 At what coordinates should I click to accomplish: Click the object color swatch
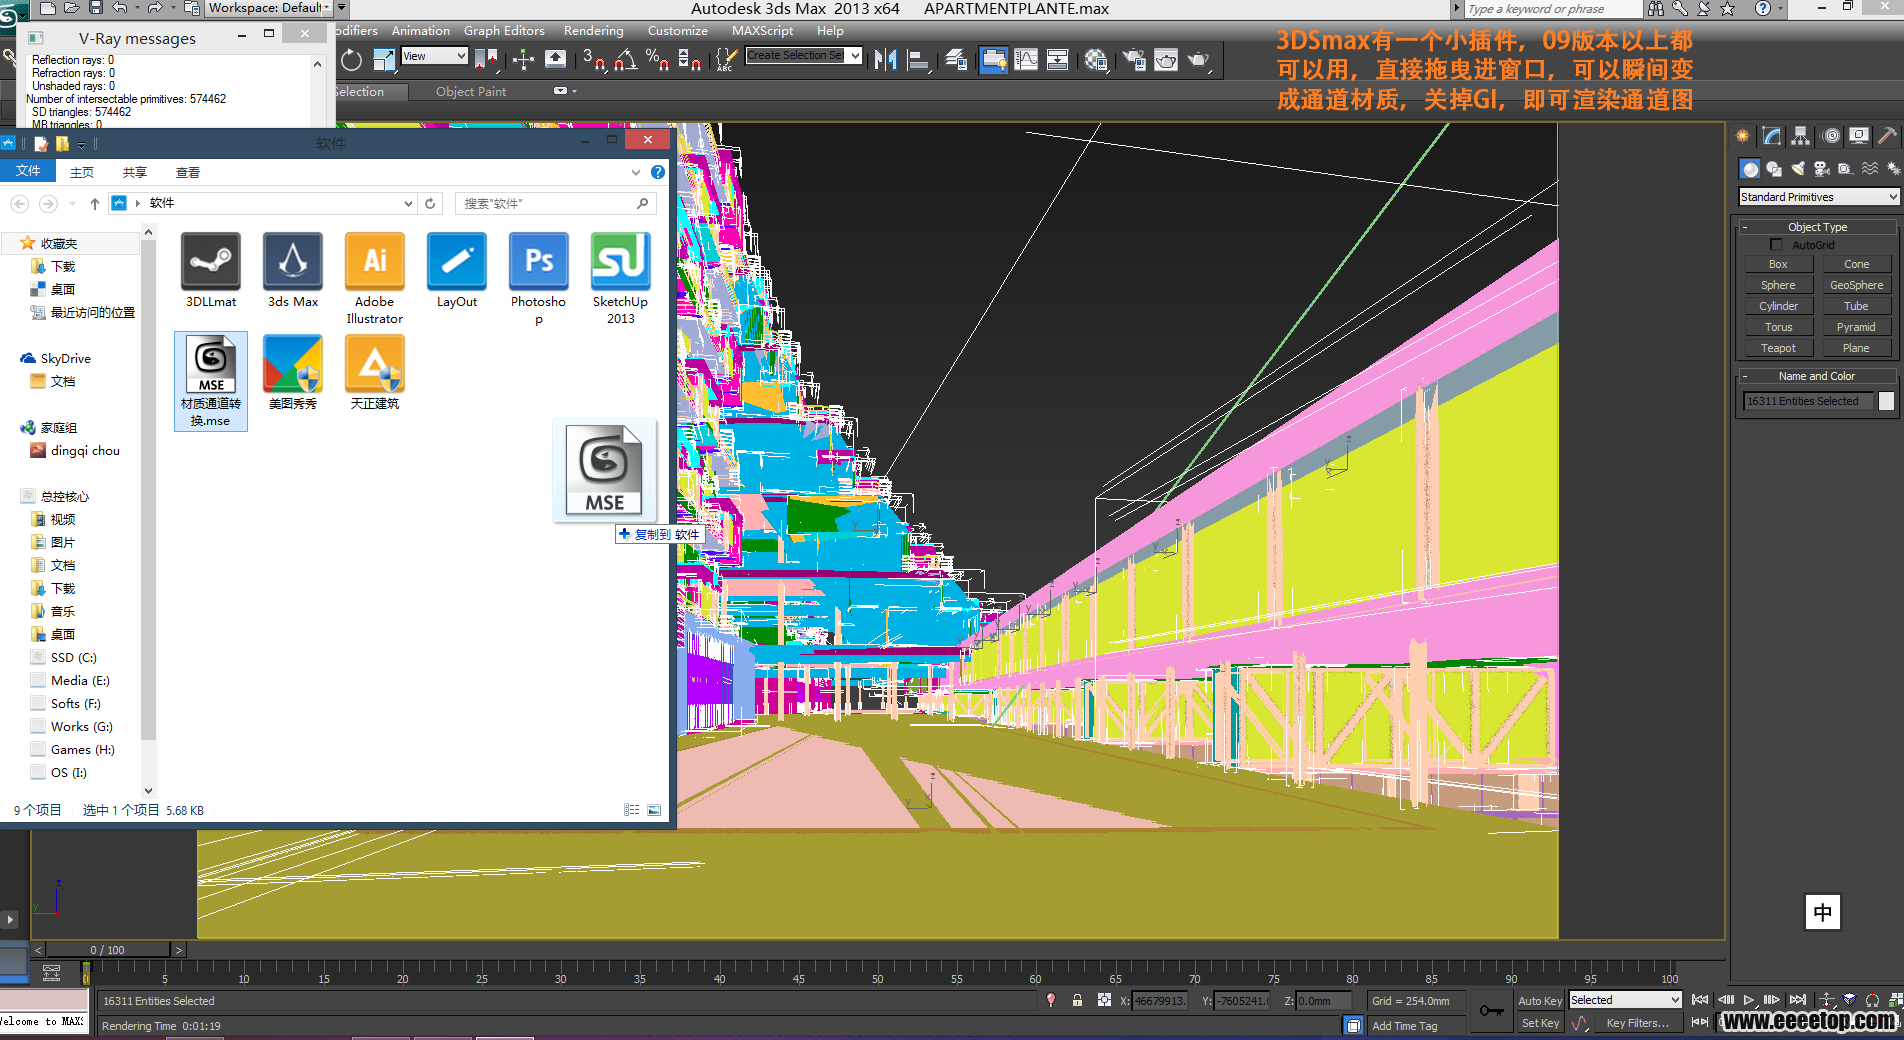[x=1886, y=401]
